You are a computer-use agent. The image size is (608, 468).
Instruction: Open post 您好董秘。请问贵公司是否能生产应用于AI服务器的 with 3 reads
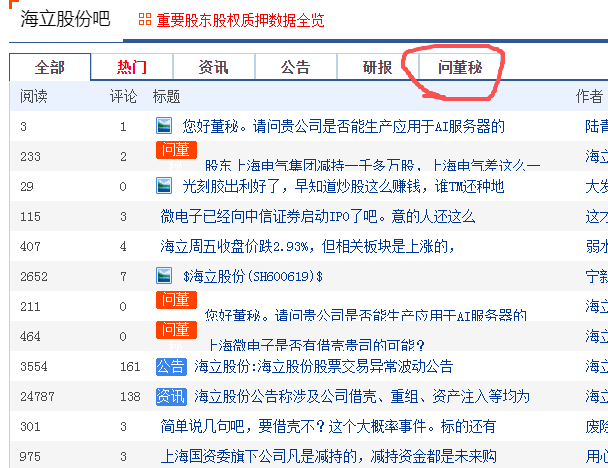(x=344, y=126)
